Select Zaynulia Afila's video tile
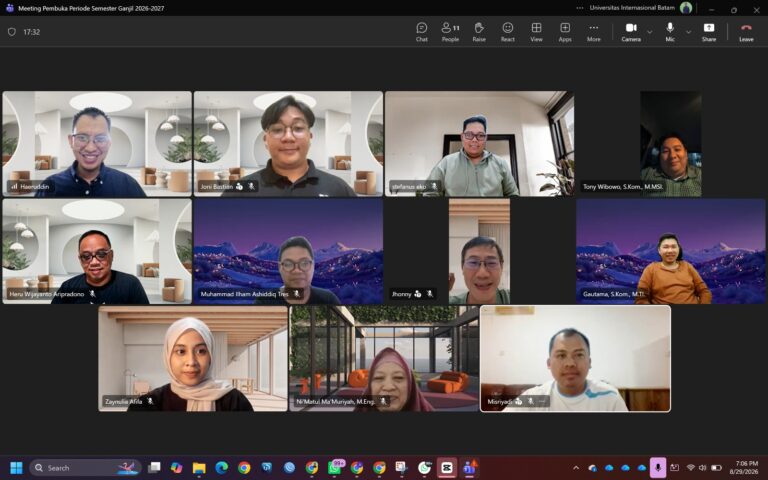 [192, 359]
